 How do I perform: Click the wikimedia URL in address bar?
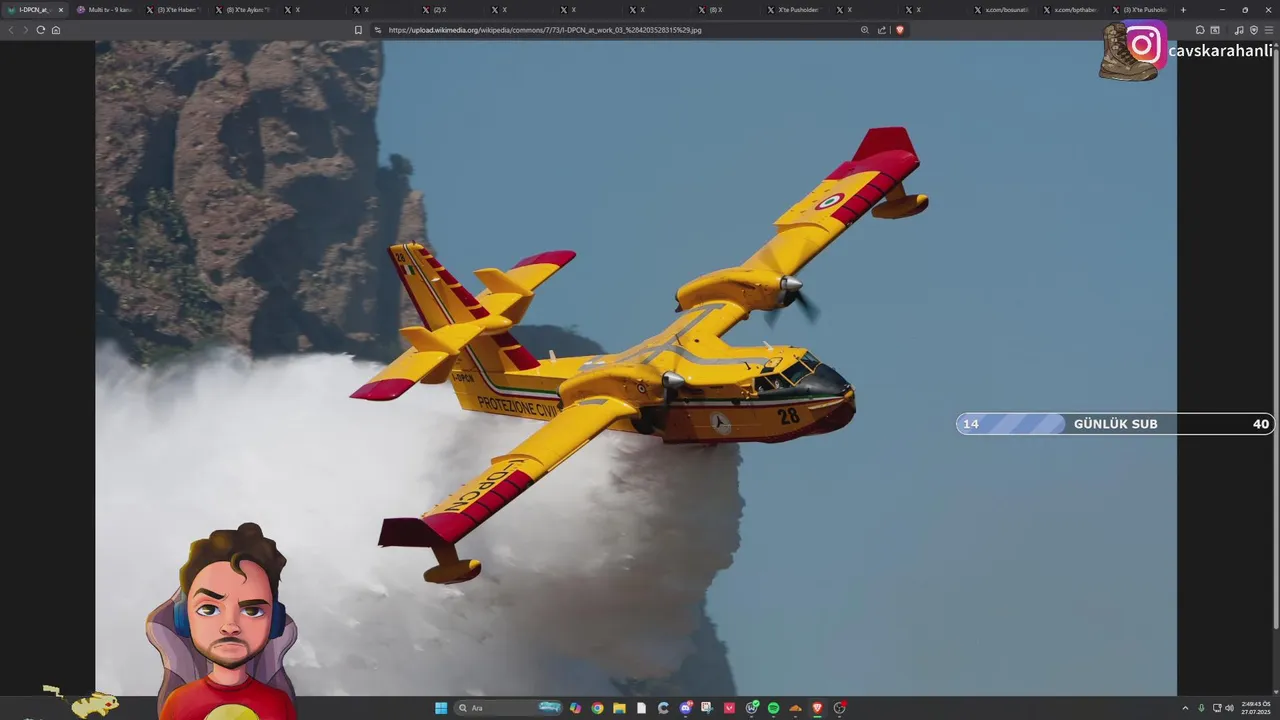coord(545,30)
